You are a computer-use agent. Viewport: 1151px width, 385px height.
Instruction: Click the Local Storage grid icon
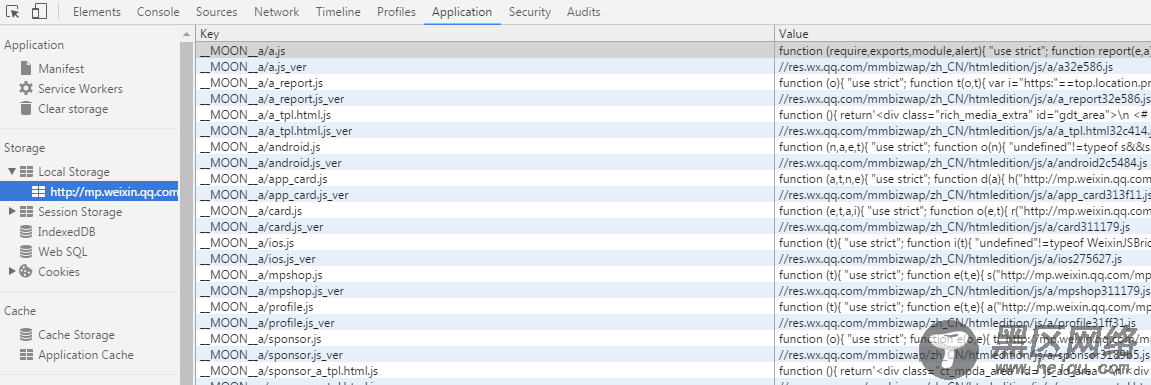point(26,172)
